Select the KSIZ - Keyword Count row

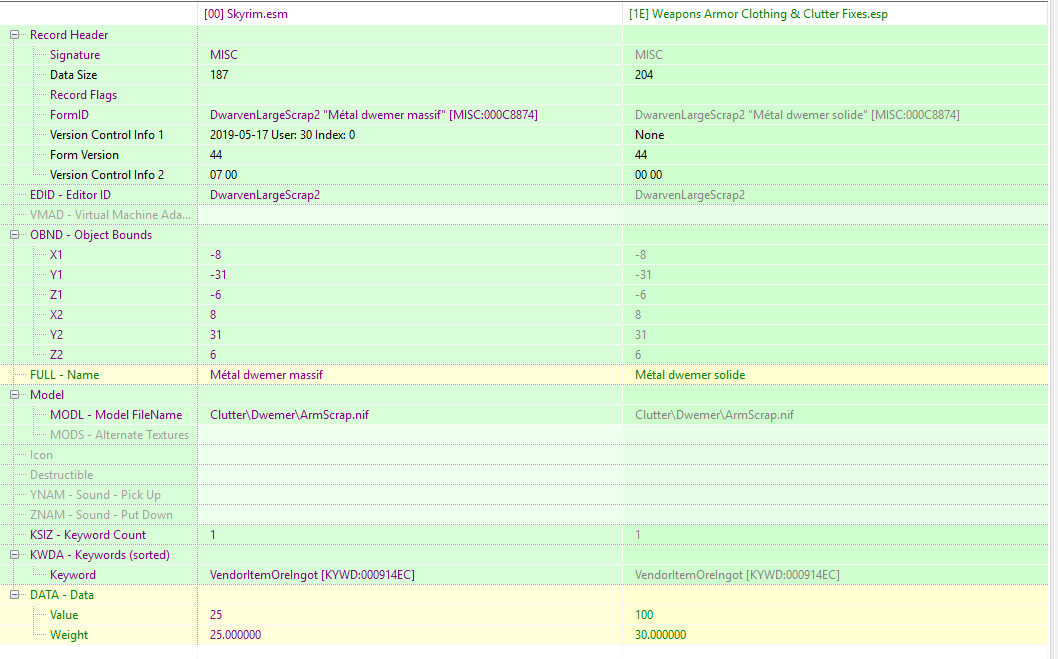pyautogui.click(x=88, y=535)
